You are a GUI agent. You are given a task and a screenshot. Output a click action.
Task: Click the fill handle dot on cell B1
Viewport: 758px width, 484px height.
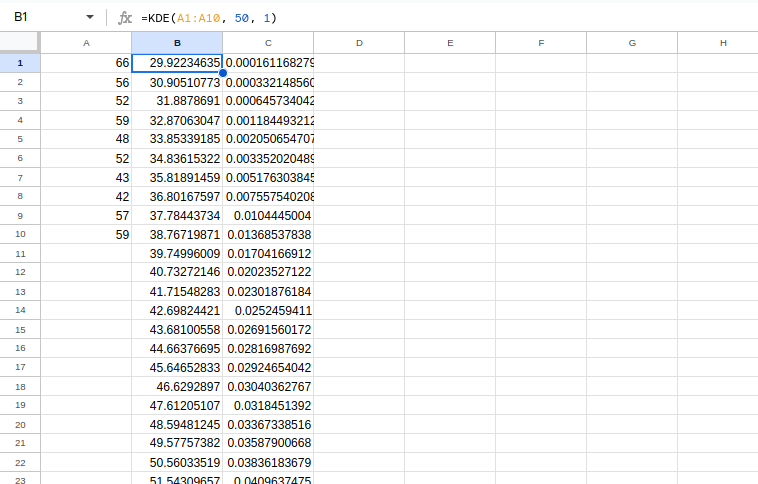(223, 73)
